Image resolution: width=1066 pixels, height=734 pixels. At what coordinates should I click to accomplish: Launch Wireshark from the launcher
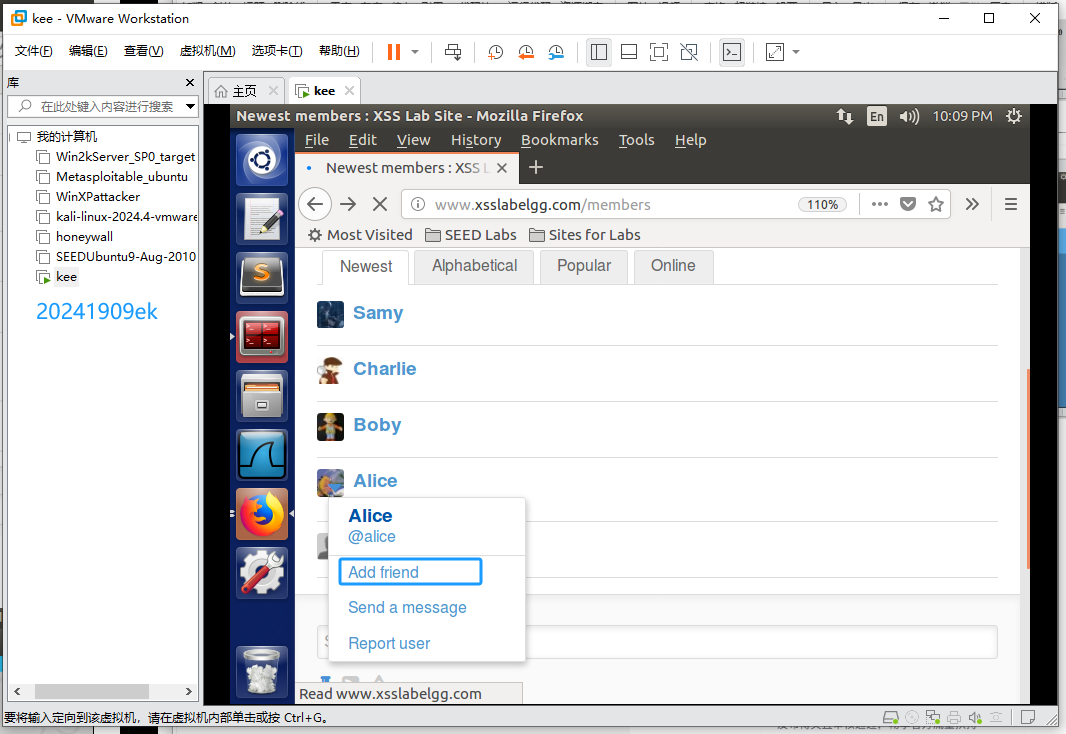point(262,455)
